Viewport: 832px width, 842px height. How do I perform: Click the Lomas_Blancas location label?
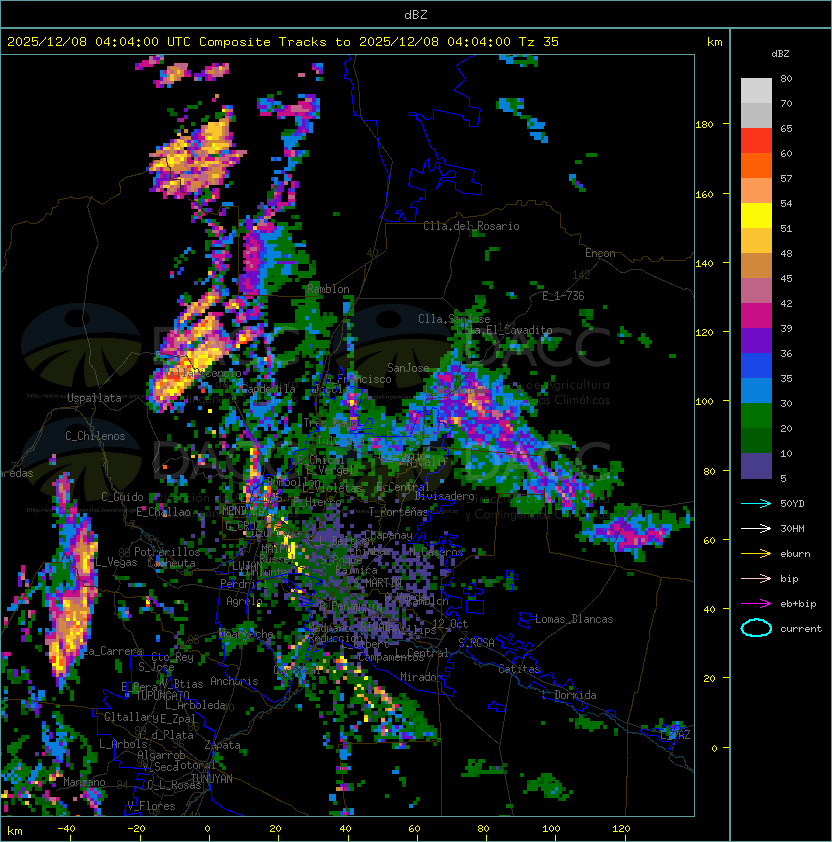pos(574,619)
